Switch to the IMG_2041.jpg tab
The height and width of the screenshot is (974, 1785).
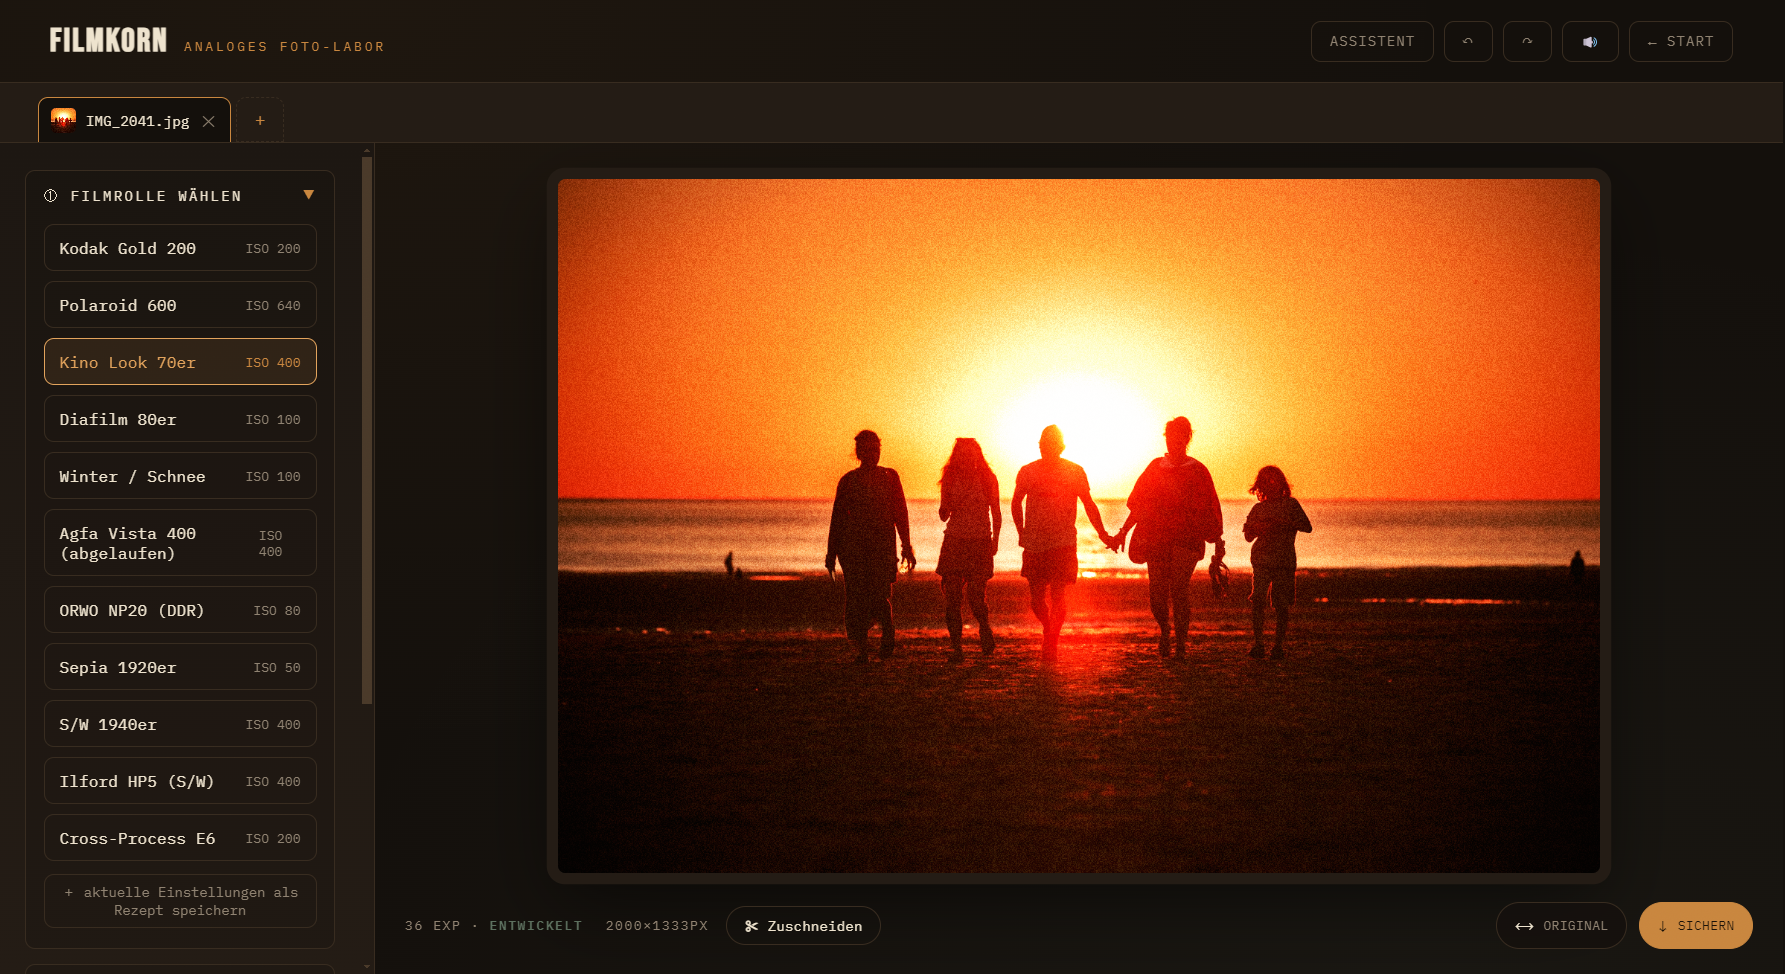tap(134, 120)
